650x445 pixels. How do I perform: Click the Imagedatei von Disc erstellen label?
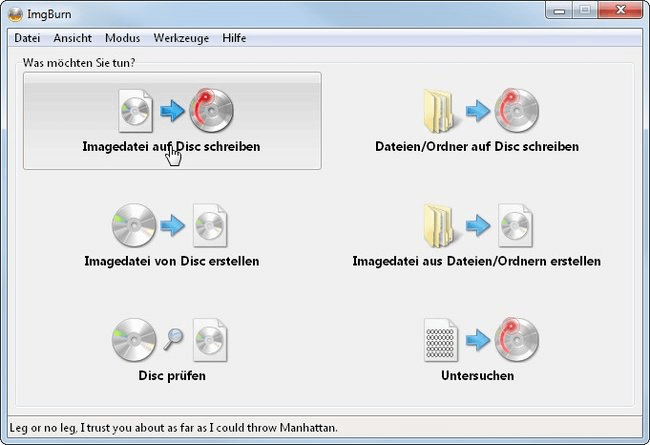coord(172,261)
